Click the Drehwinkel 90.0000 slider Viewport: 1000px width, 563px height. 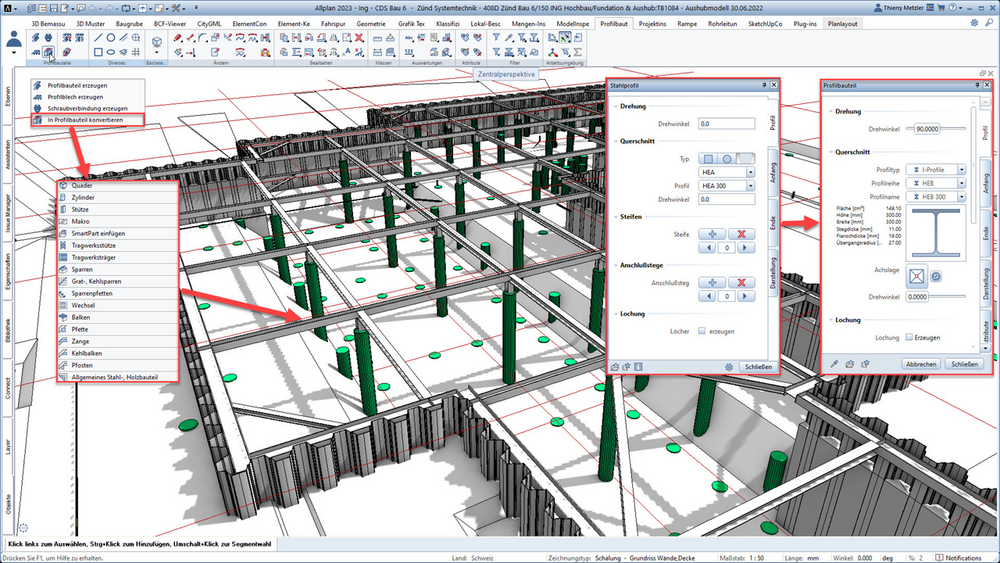click(x=936, y=129)
